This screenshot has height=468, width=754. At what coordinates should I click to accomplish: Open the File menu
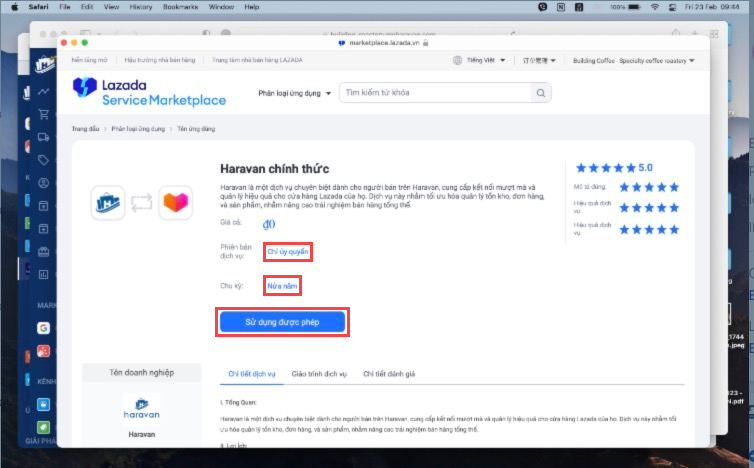point(64,7)
